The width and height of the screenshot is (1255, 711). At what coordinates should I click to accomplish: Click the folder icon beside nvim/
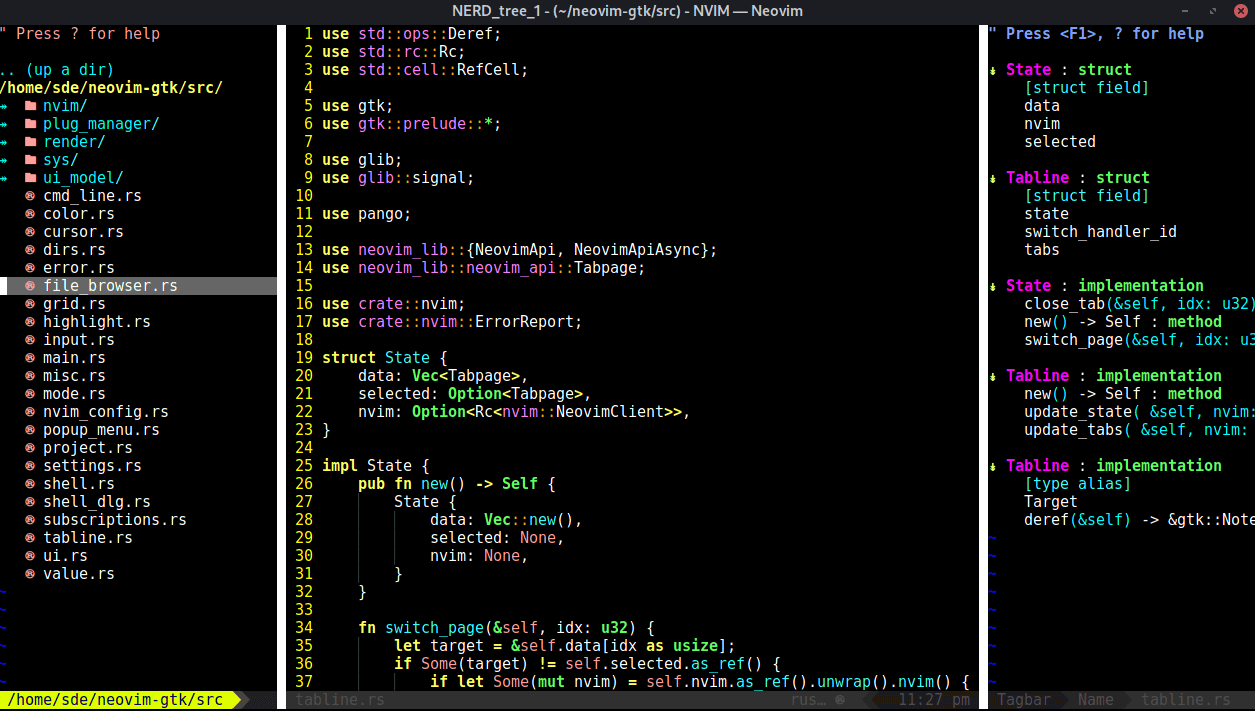(x=30, y=106)
